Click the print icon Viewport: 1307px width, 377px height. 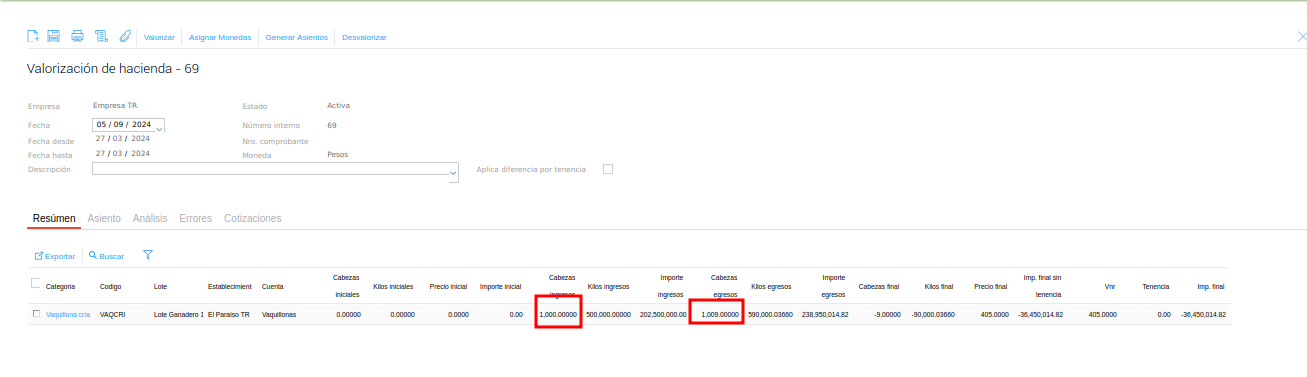click(77, 36)
